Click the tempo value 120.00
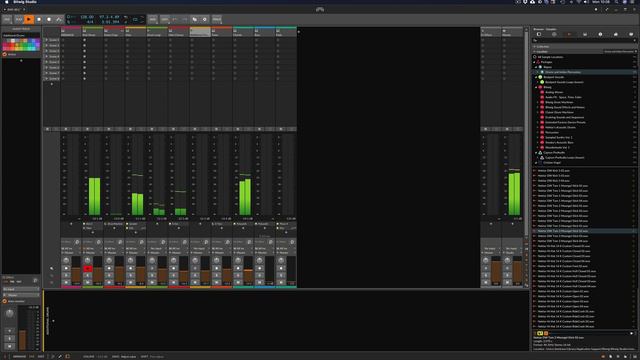 tap(87, 17)
